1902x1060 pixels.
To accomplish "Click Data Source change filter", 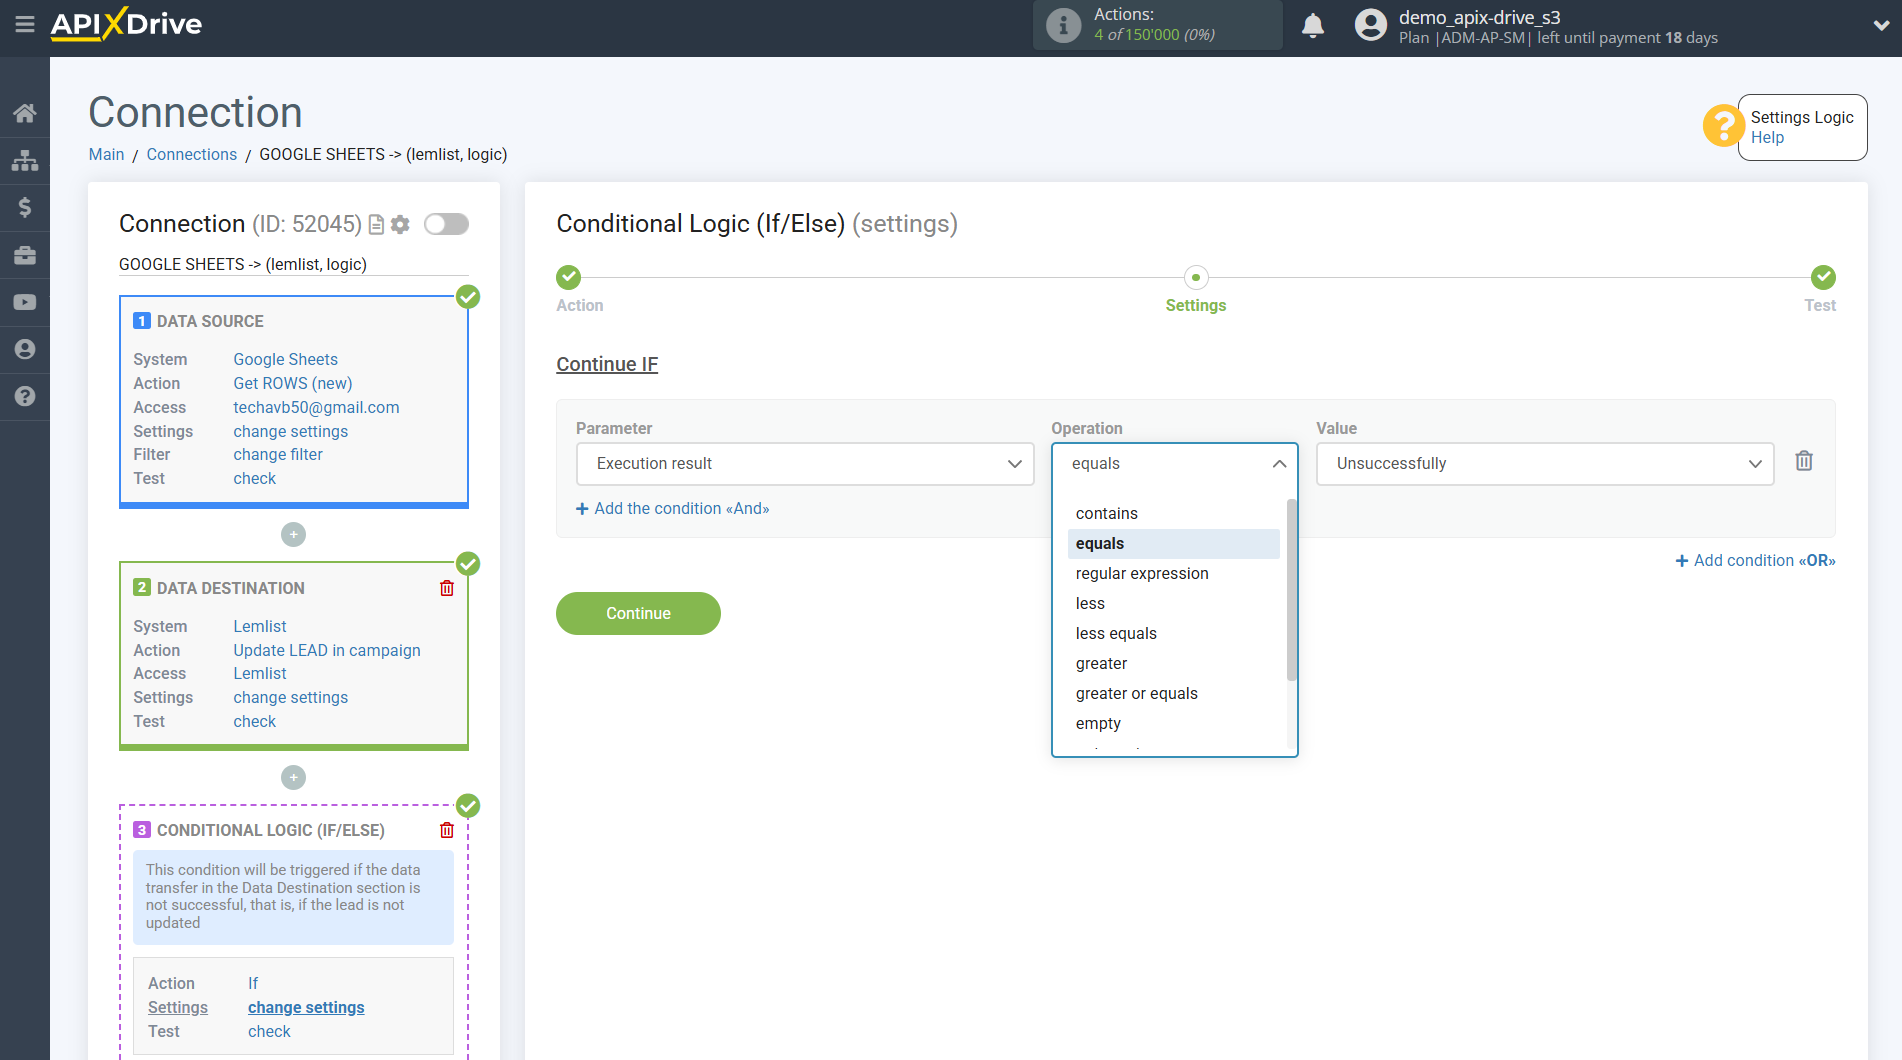I will [278, 454].
